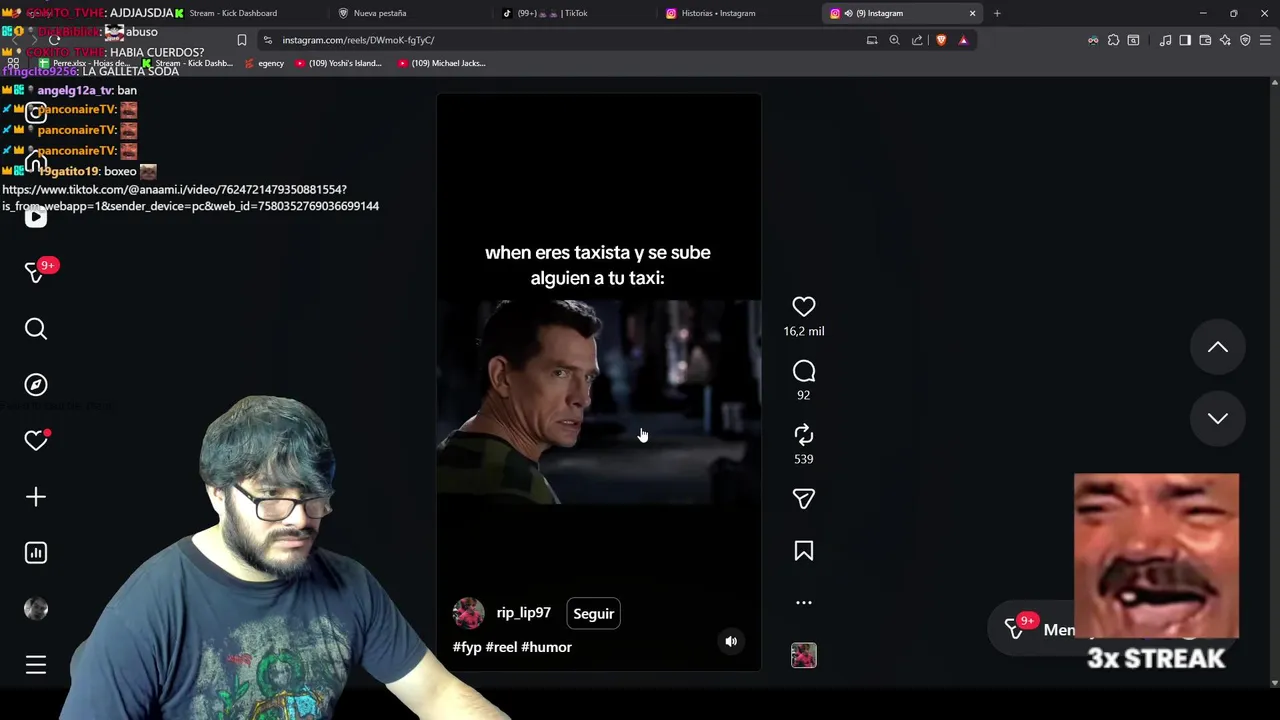Open the picture-in-picture icon in the address bar
The width and height of the screenshot is (1280, 720).
click(871, 40)
